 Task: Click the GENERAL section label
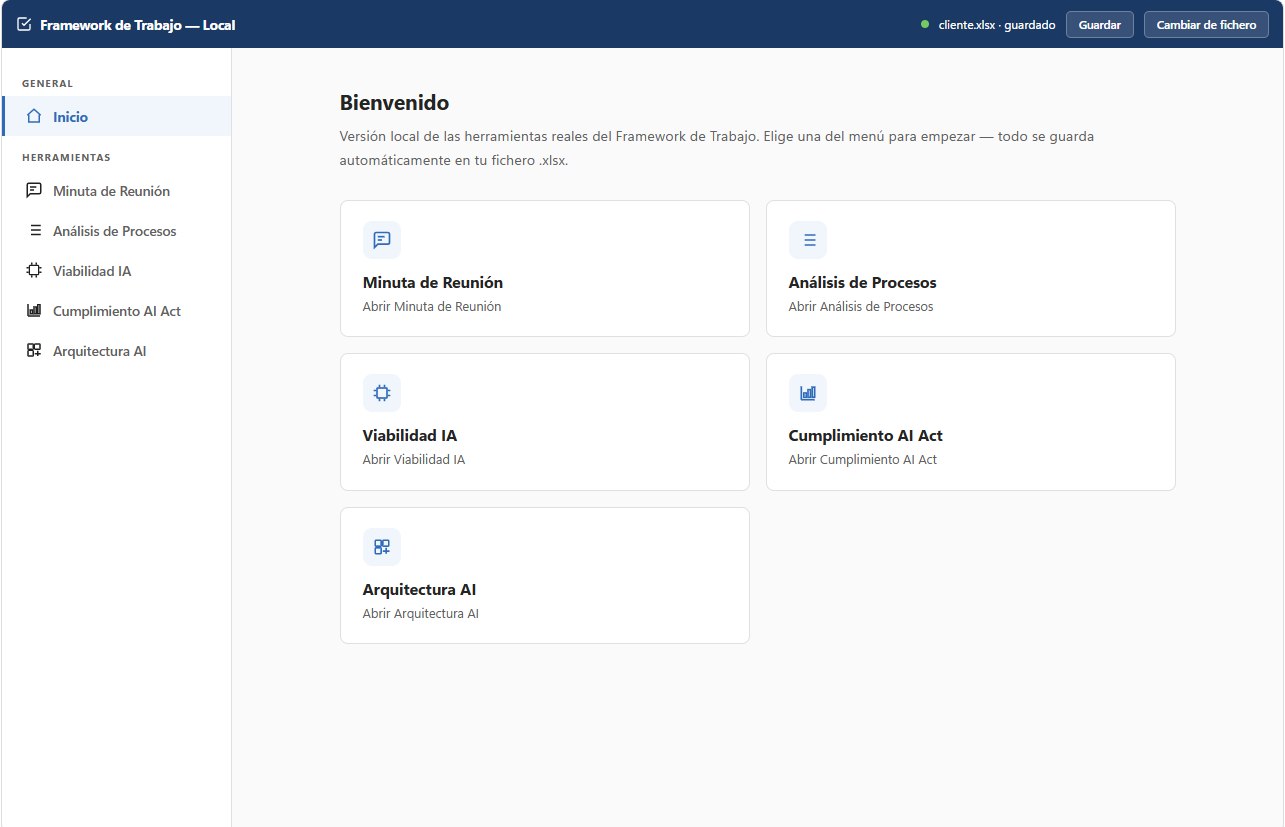(x=48, y=83)
